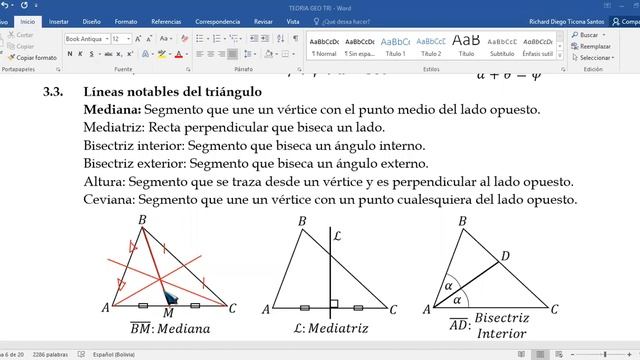Viewport: 640px width, 360px height.
Task: Click the ¿Qué desea hacer? search box
Action: [342, 22]
